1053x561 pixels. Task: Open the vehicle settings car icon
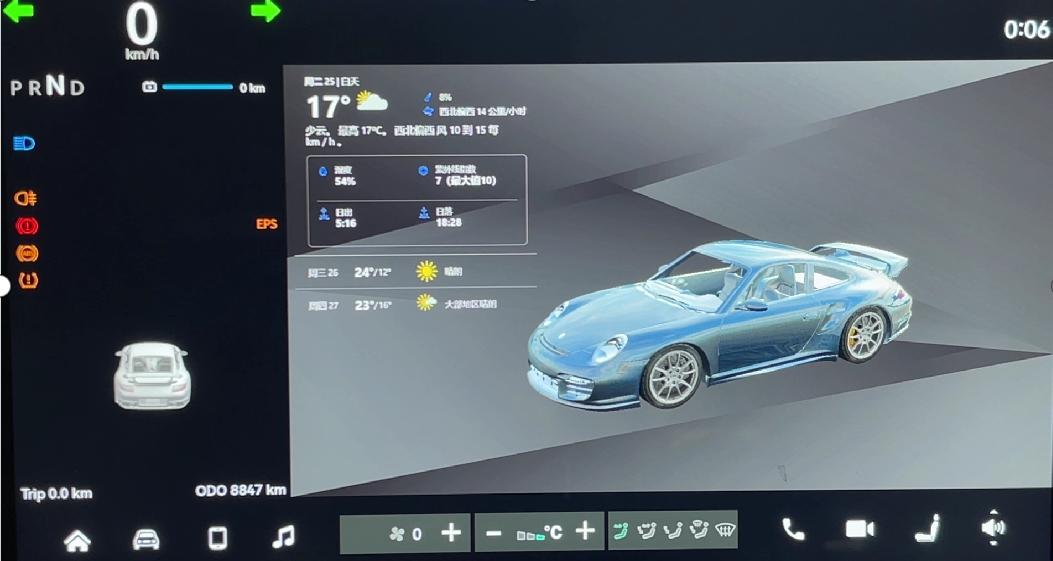pyautogui.click(x=146, y=539)
